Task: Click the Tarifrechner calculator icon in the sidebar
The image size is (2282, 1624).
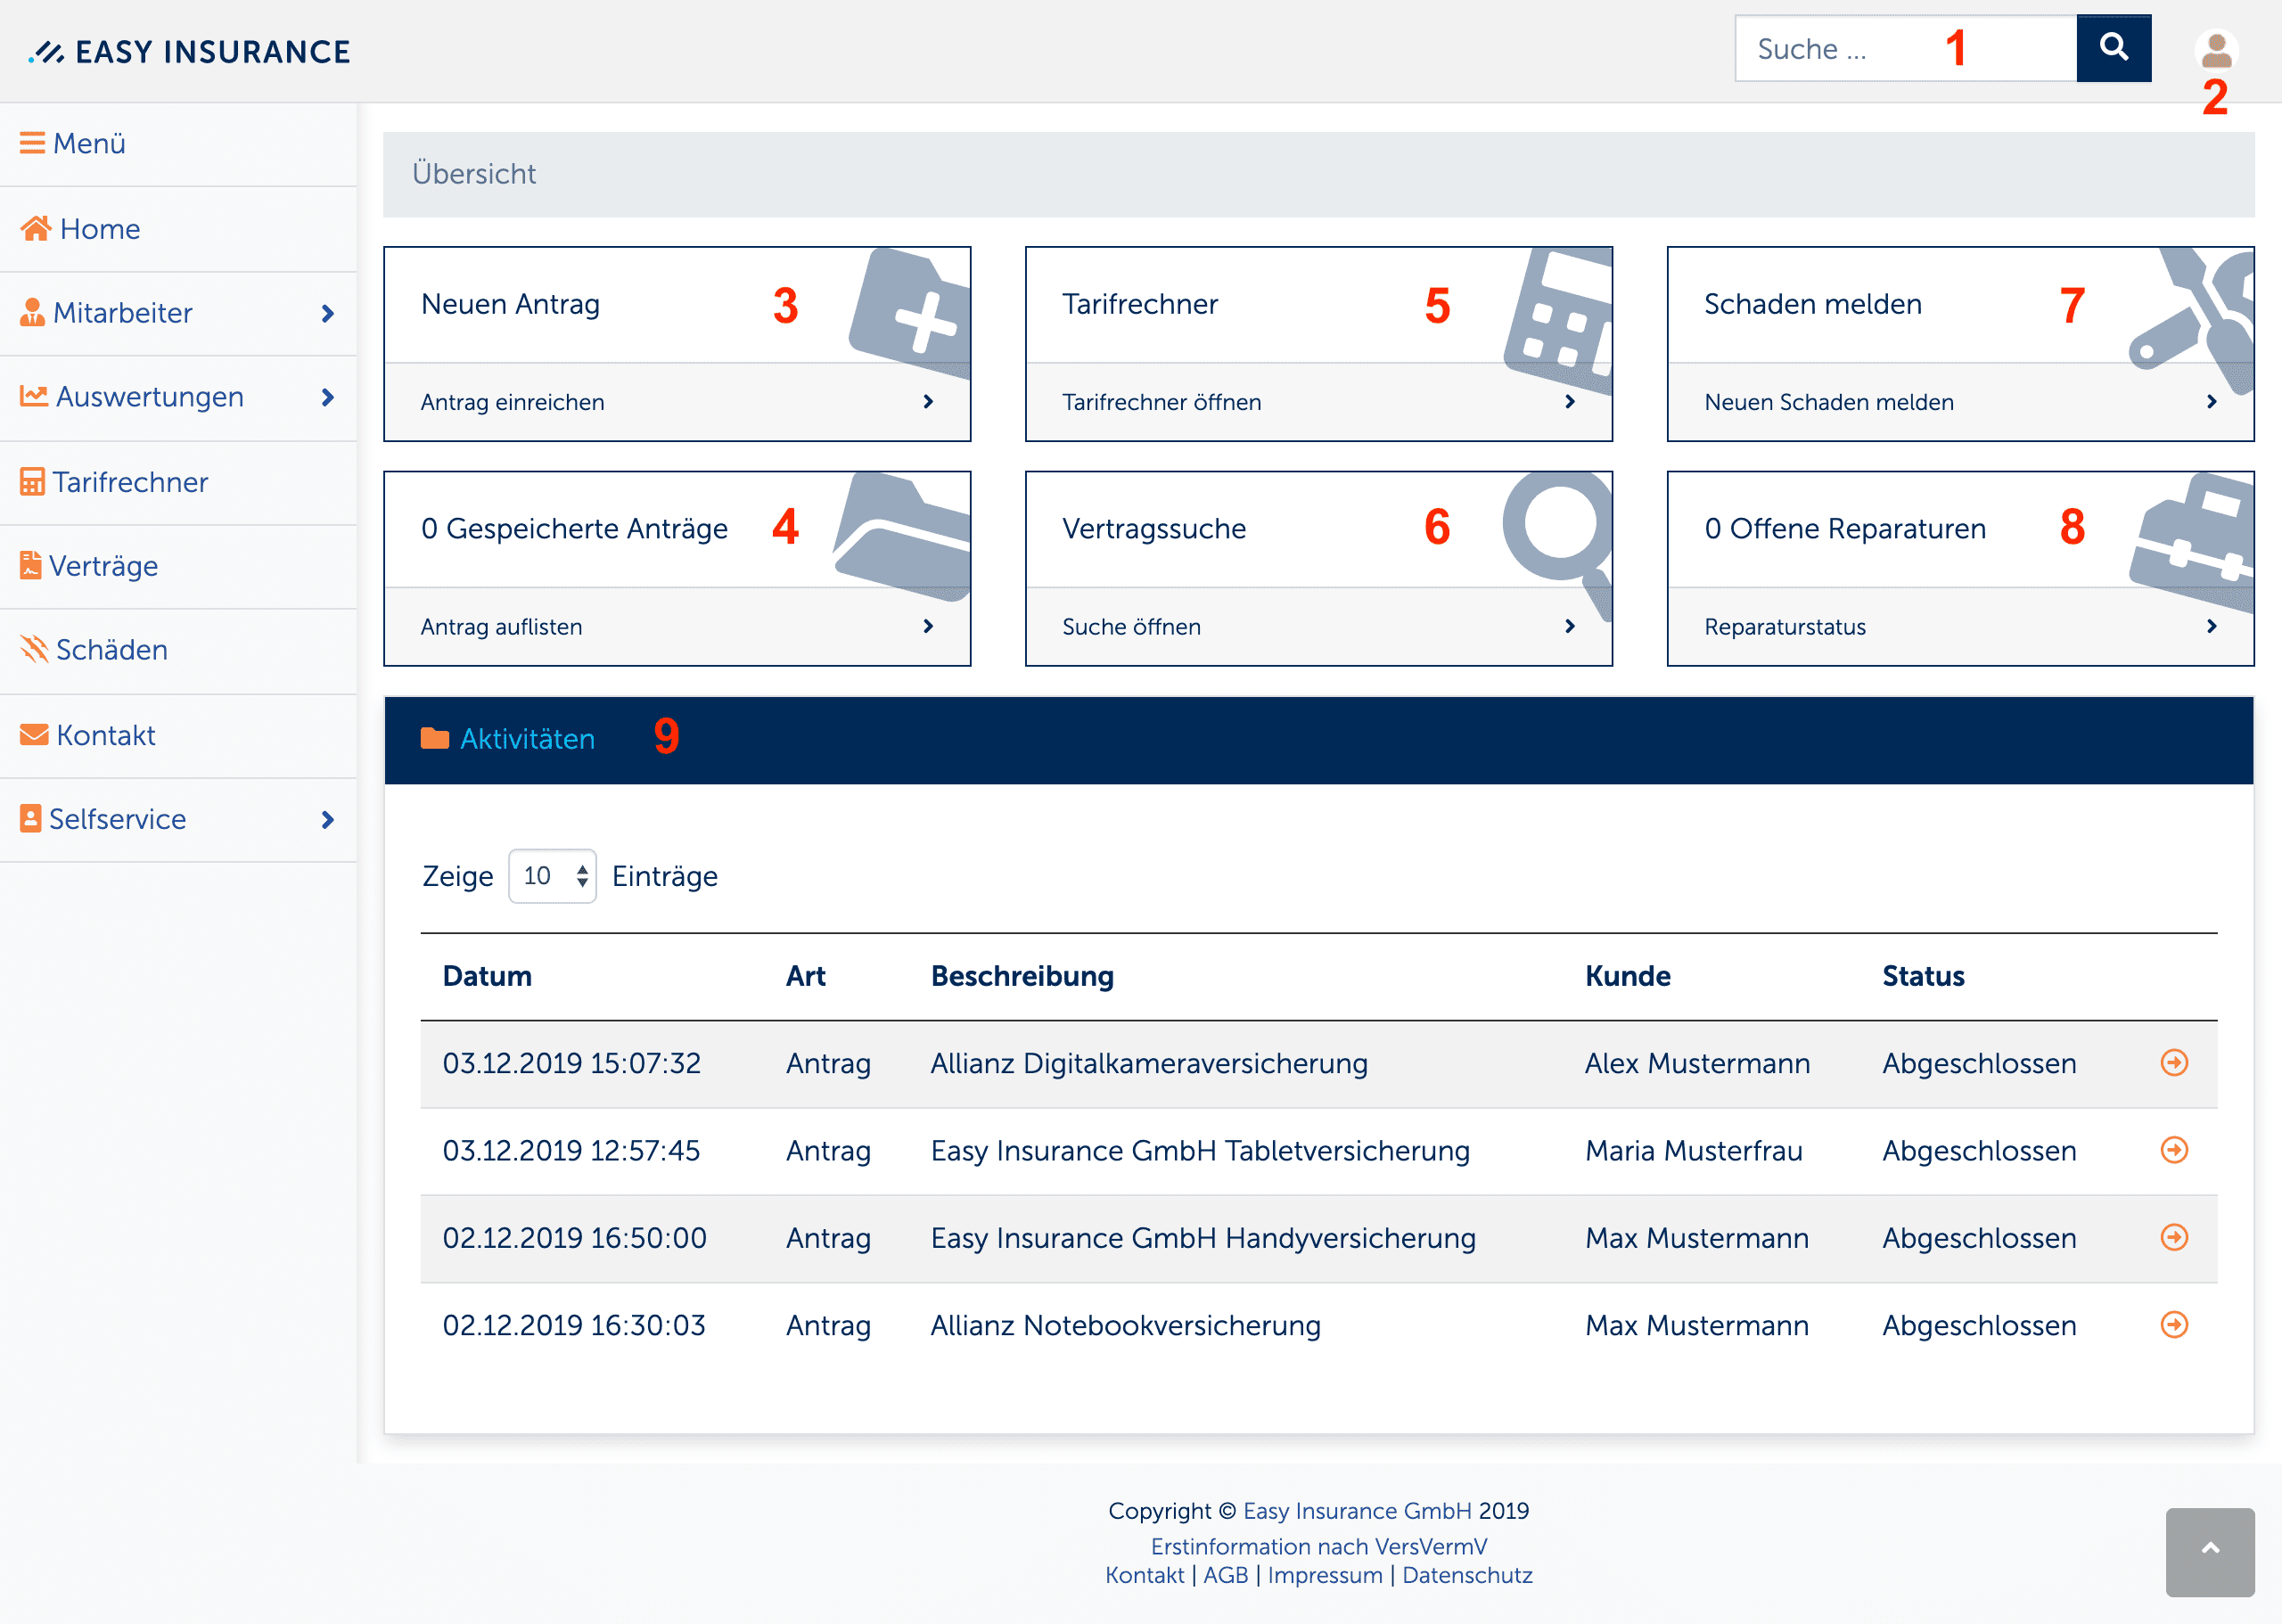Action: [31, 482]
